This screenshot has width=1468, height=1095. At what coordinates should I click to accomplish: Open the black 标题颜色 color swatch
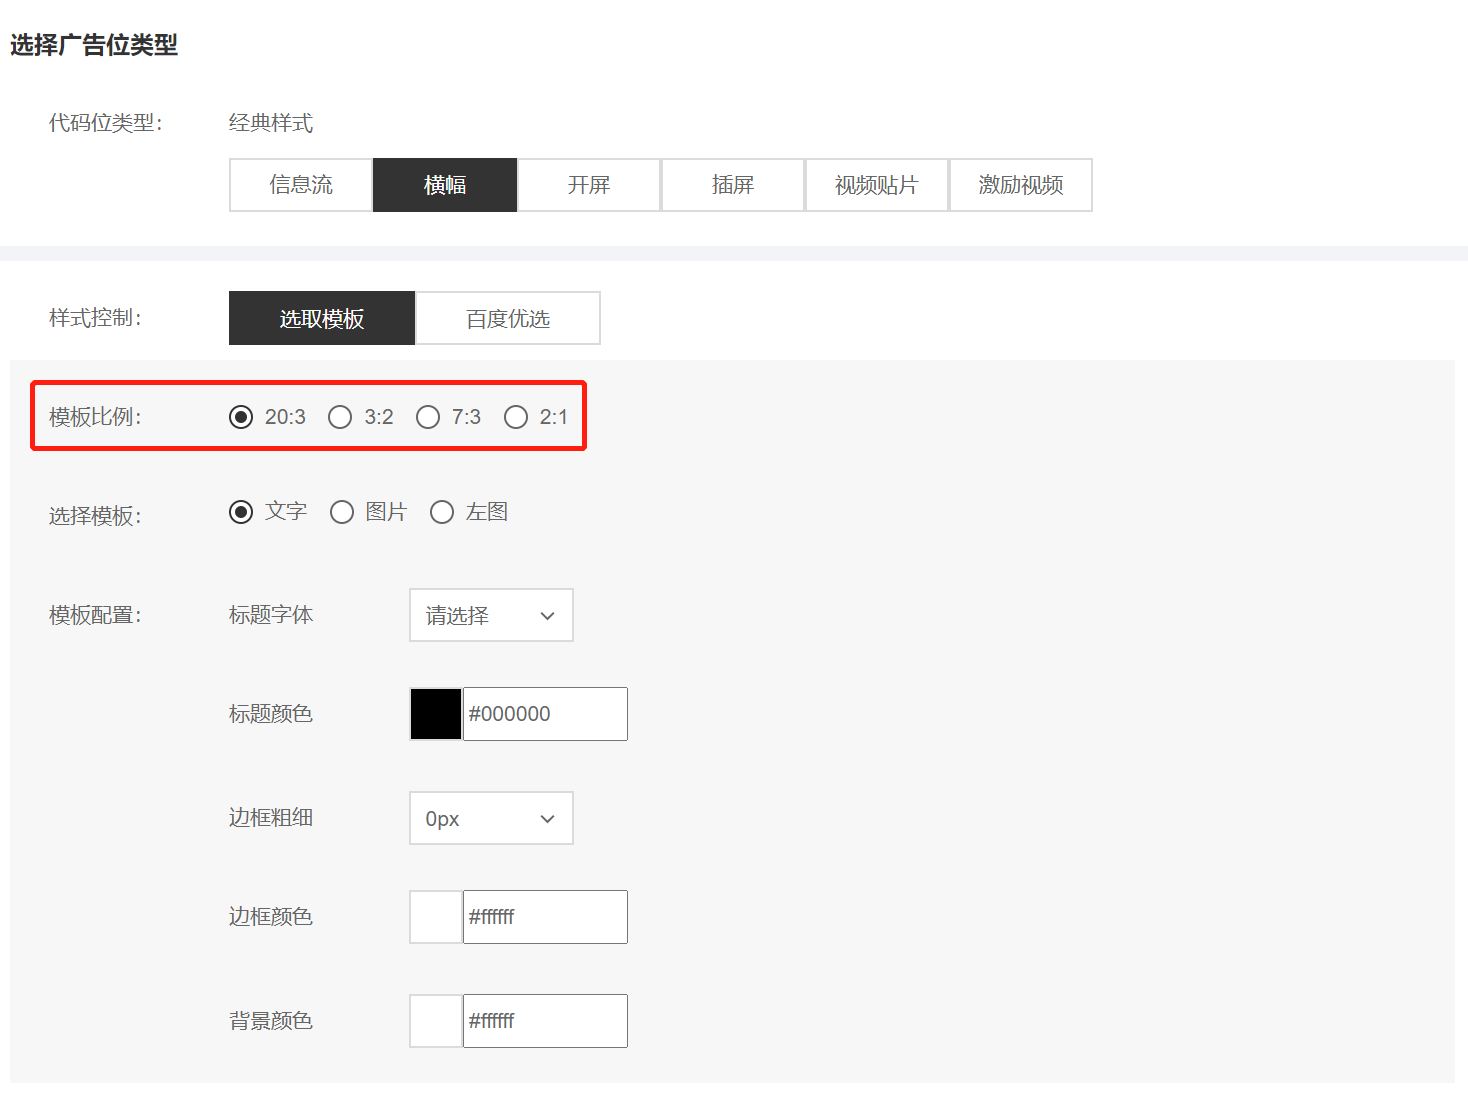tap(436, 714)
